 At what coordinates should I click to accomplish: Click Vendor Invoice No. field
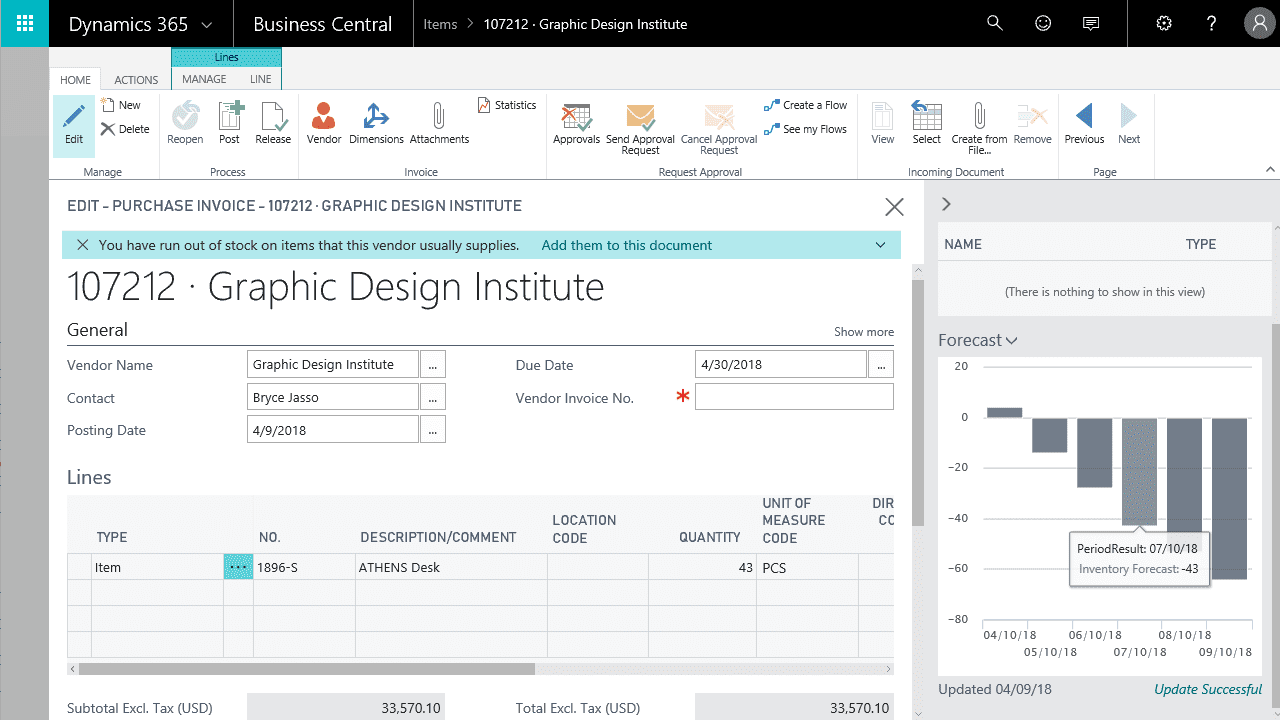[x=794, y=397]
